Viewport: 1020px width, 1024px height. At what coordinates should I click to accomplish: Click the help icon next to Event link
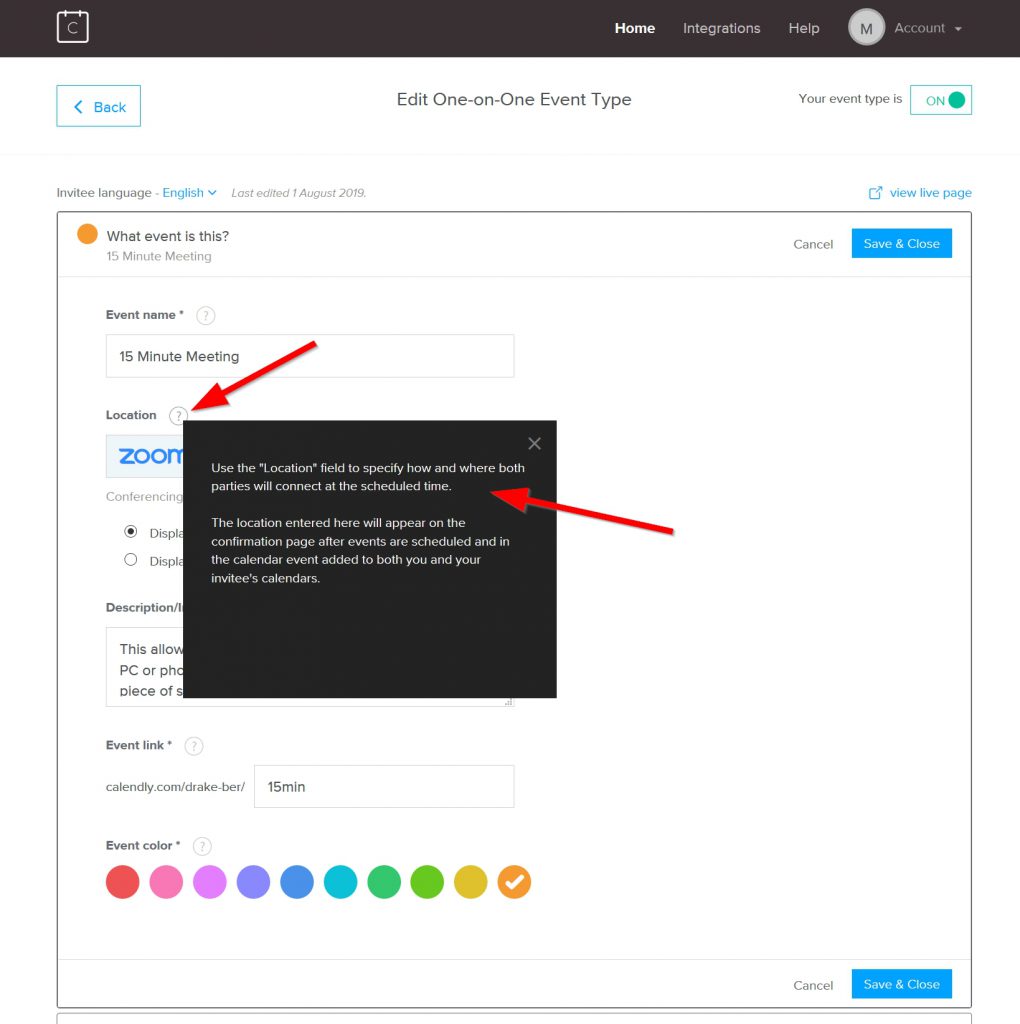[194, 746]
